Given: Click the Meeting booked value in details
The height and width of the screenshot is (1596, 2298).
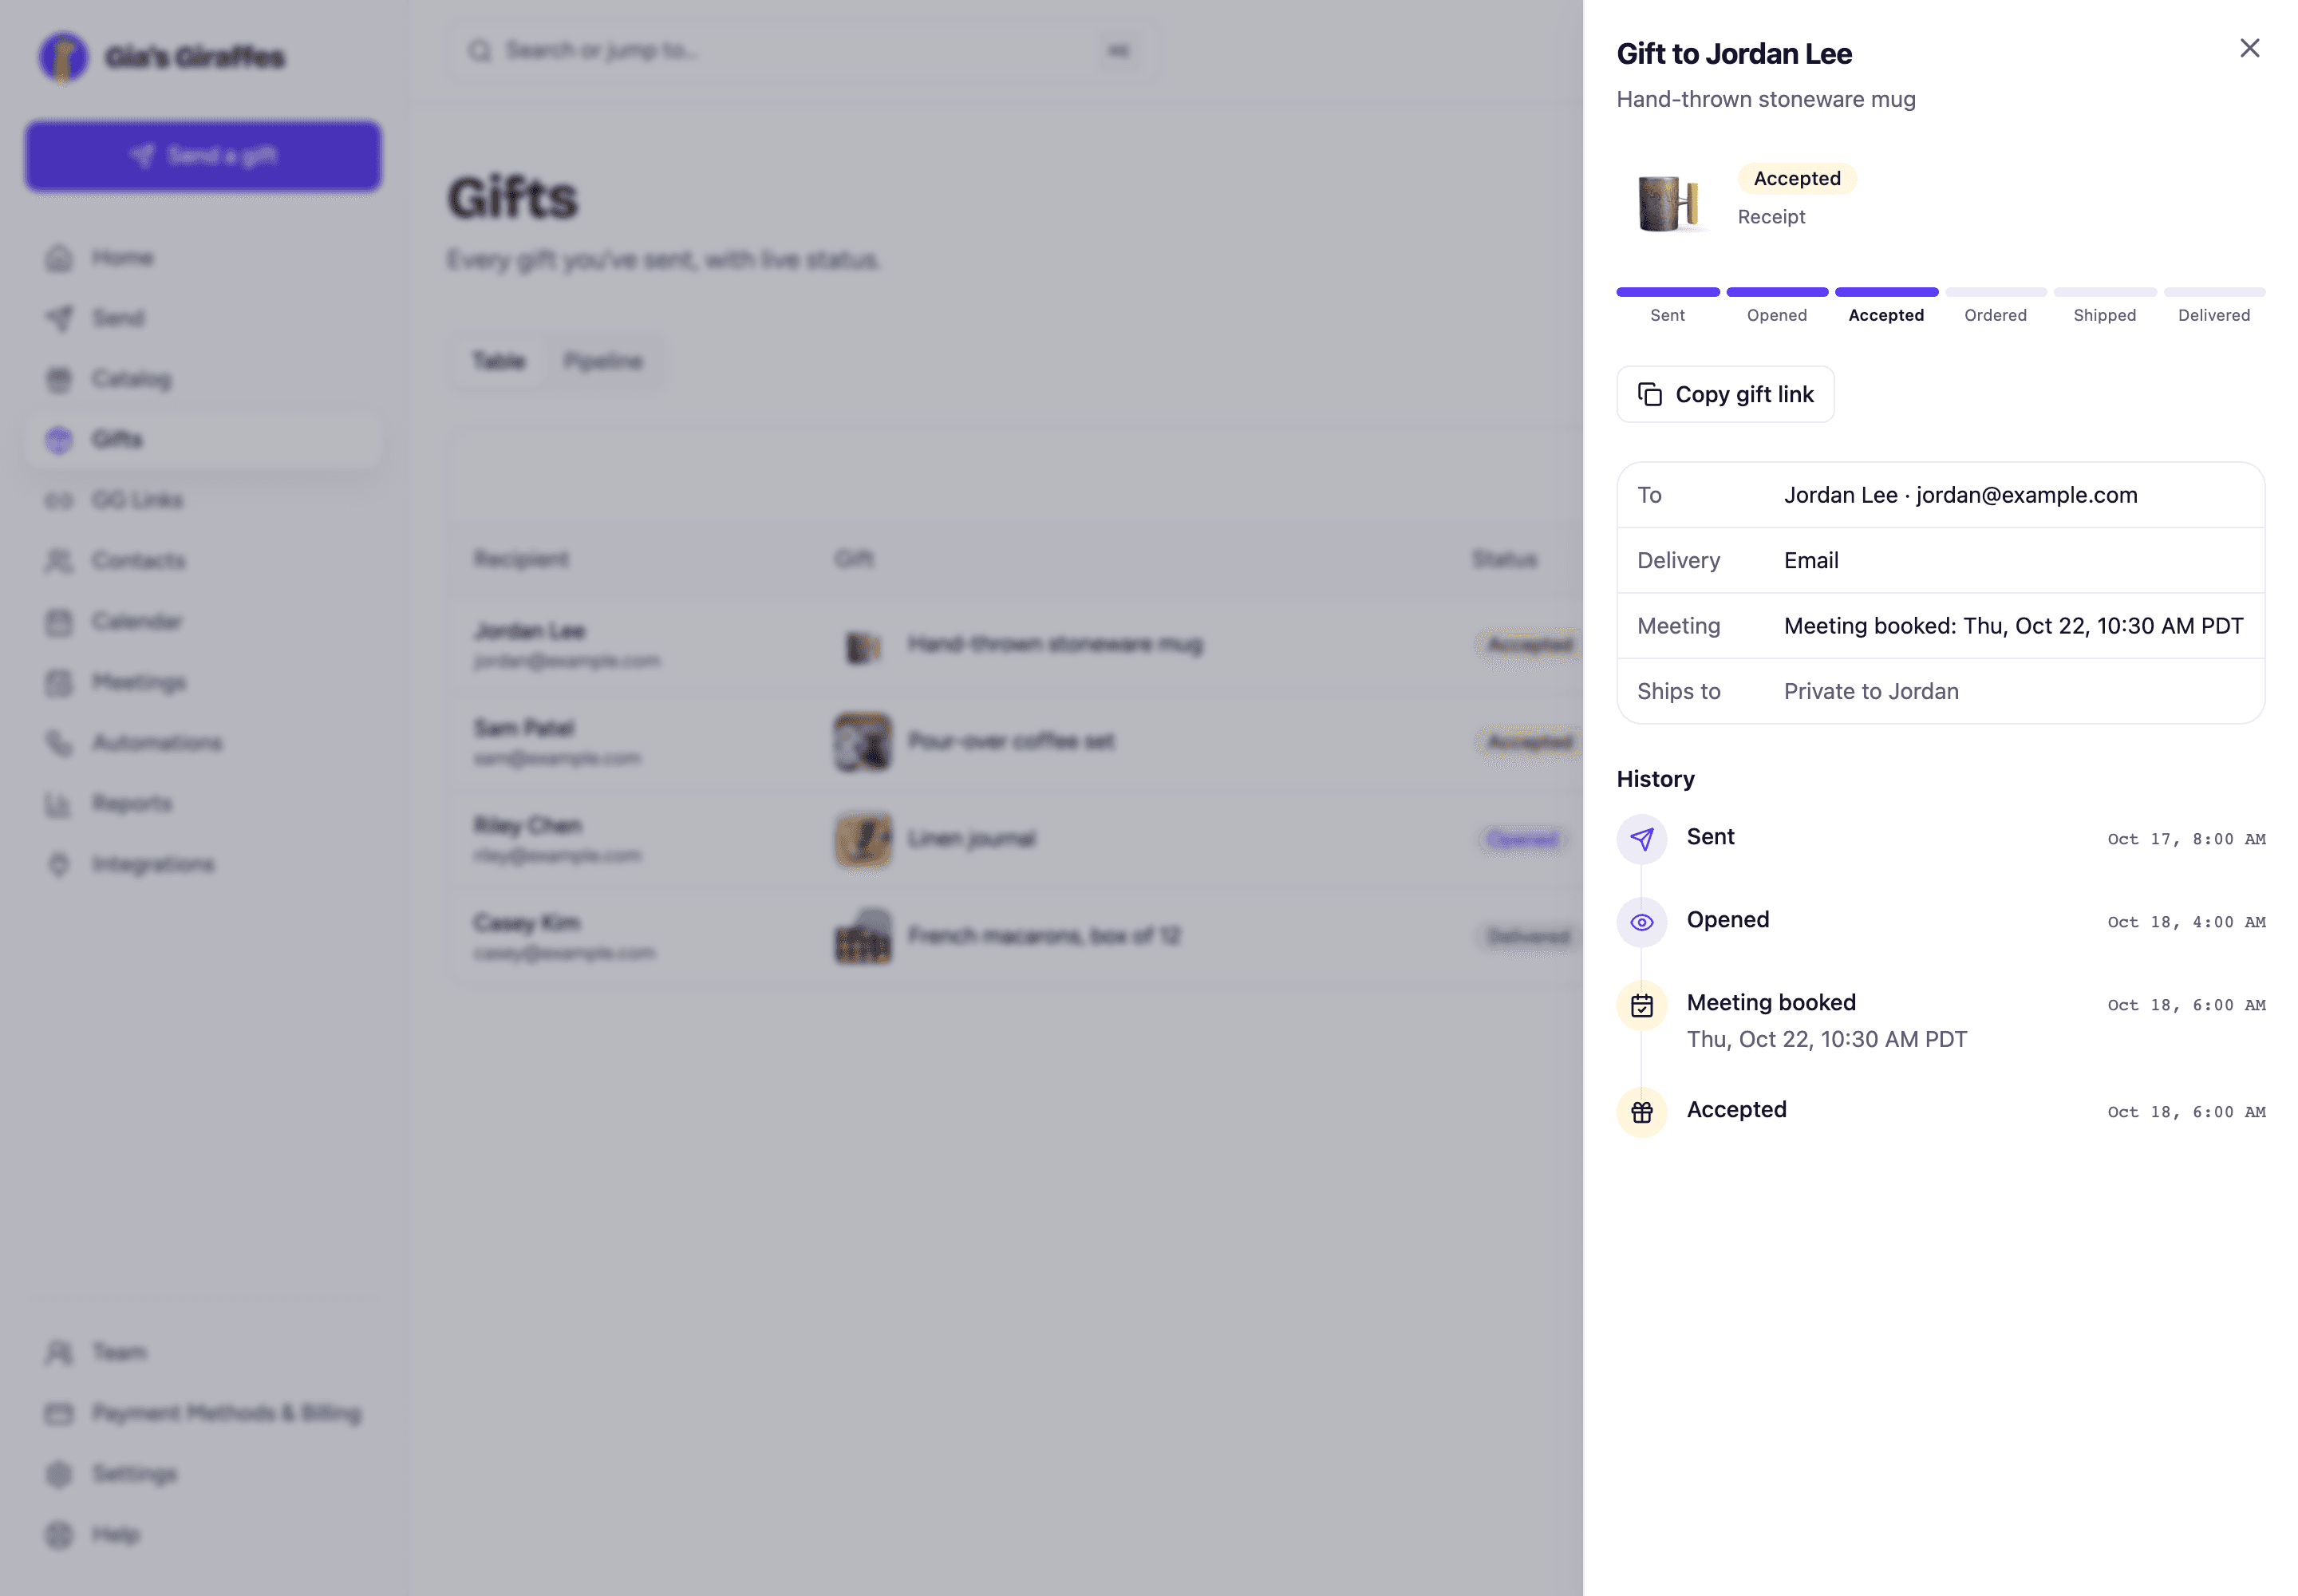Looking at the screenshot, I should coord(2013,626).
